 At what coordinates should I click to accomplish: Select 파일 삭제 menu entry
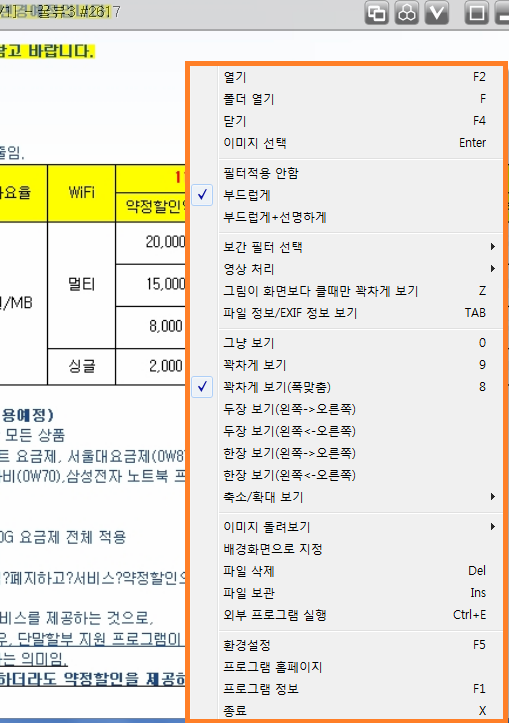tap(361, 571)
